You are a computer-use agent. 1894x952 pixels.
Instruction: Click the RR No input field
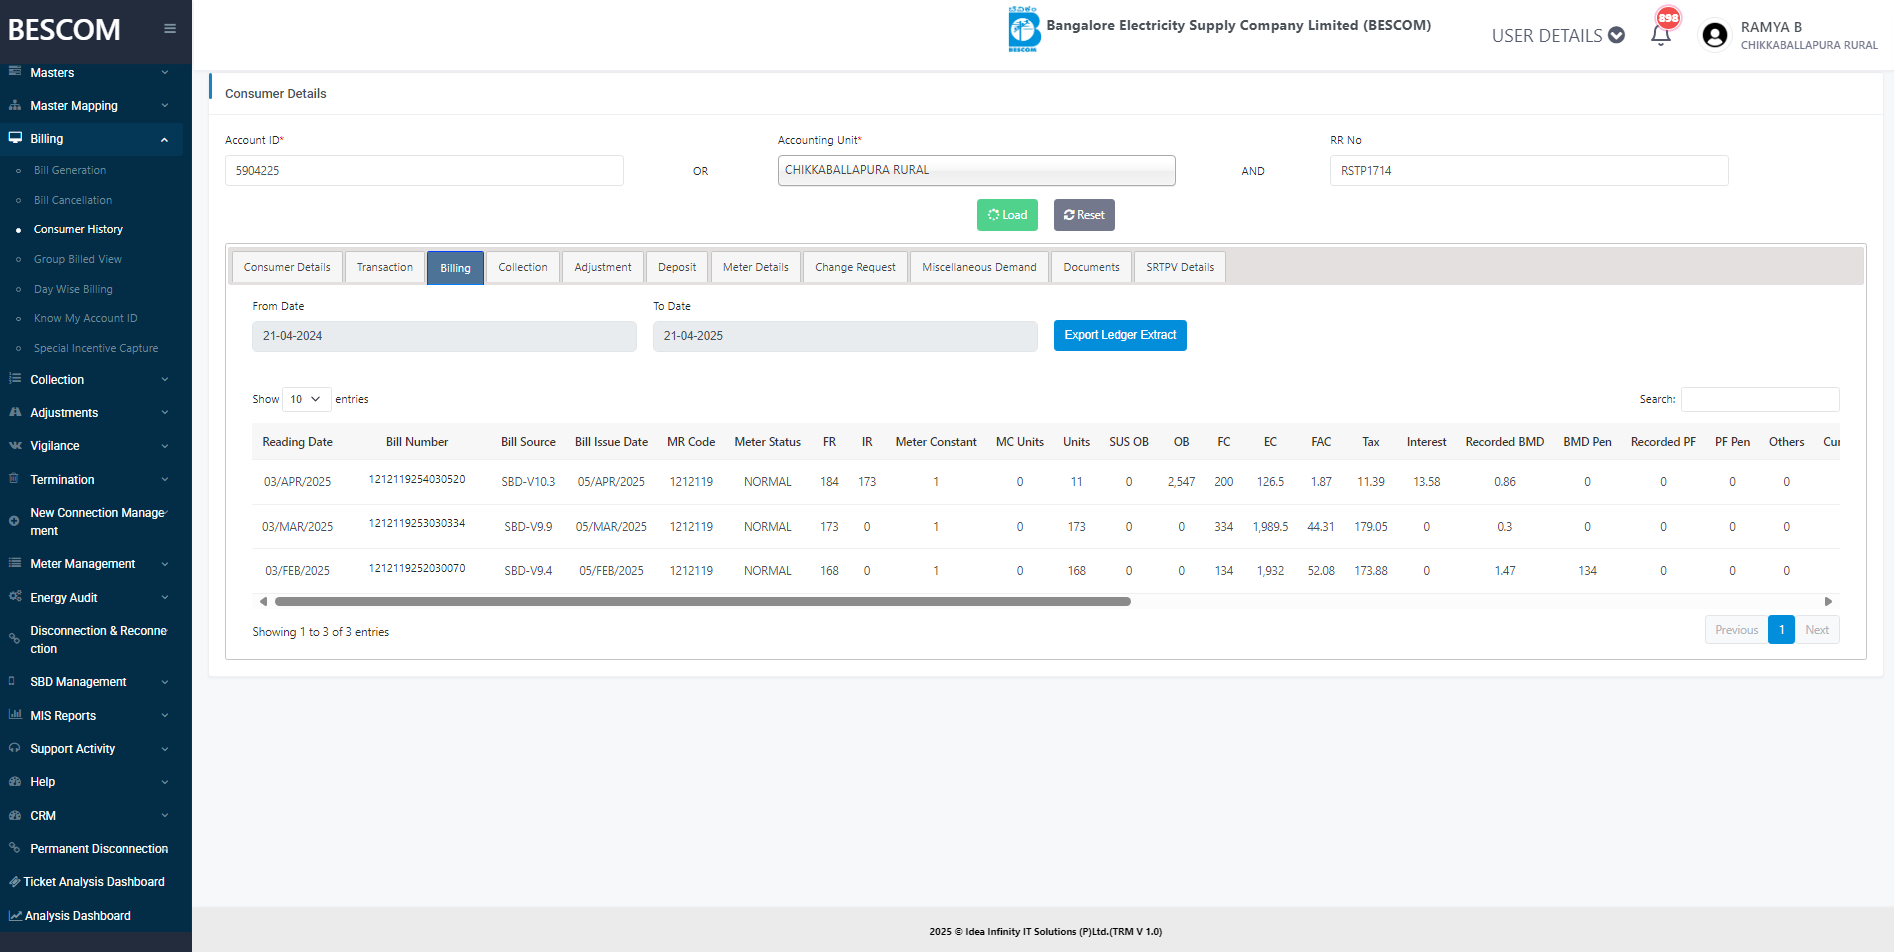pyautogui.click(x=1529, y=170)
